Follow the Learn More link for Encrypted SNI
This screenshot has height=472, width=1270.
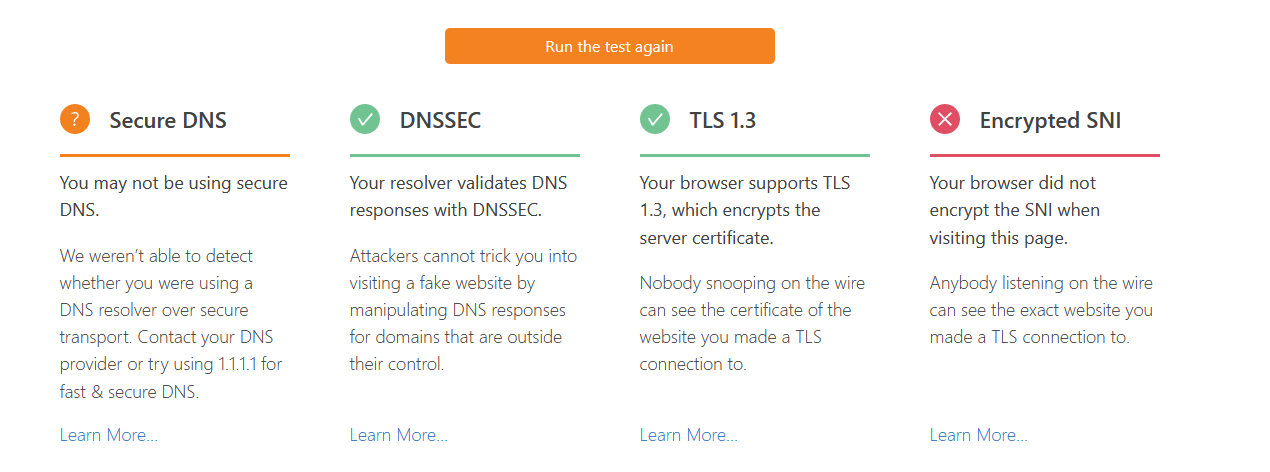(979, 435)
